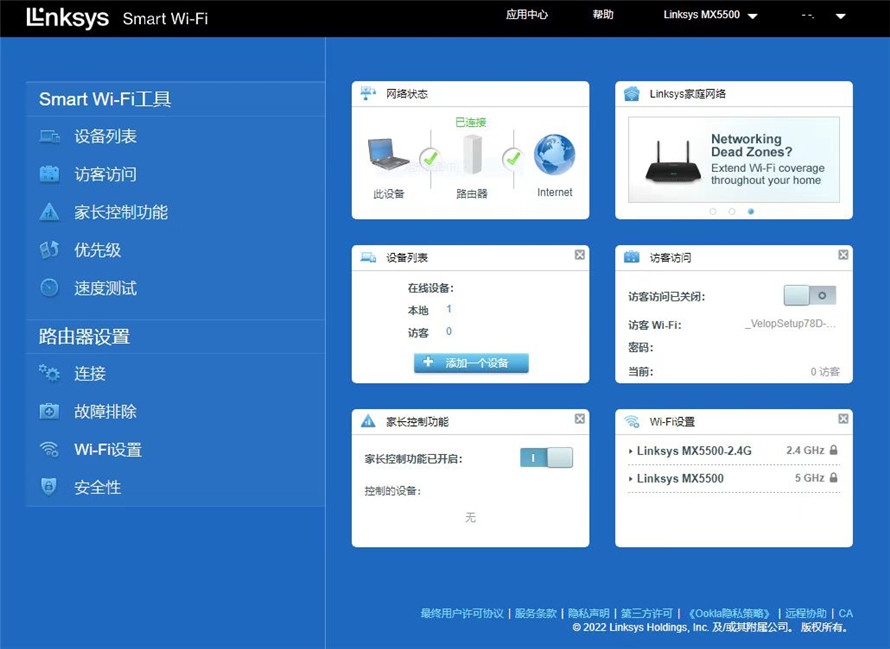The width and height of the screenshot is (890, 649).
Task: Click the Linksys logo in header
Action: (67, 18)
